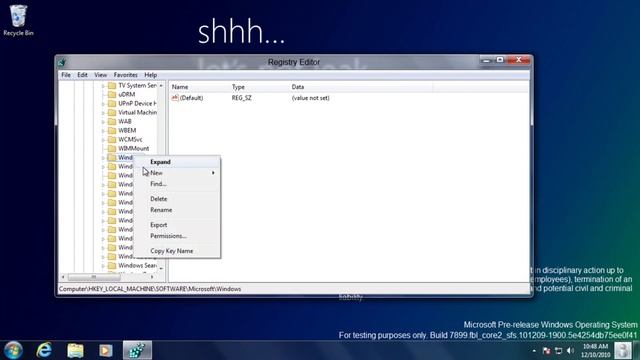
Task: Expand the TV System Ser key arrow
Action: (103, 86)
